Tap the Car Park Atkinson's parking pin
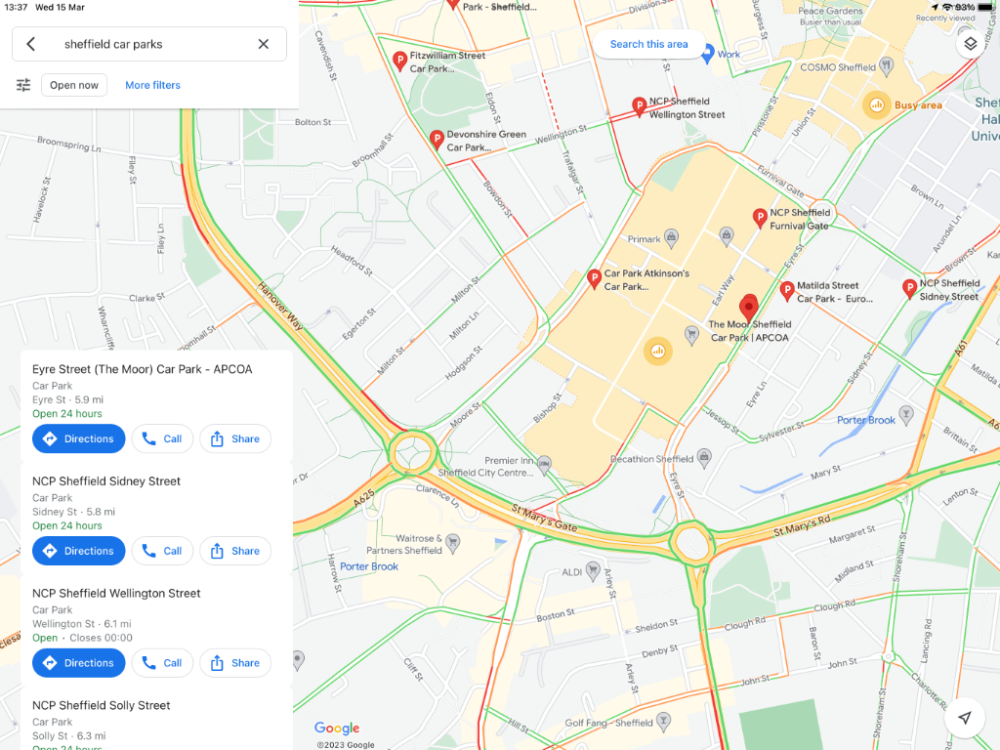 (594, 279)
